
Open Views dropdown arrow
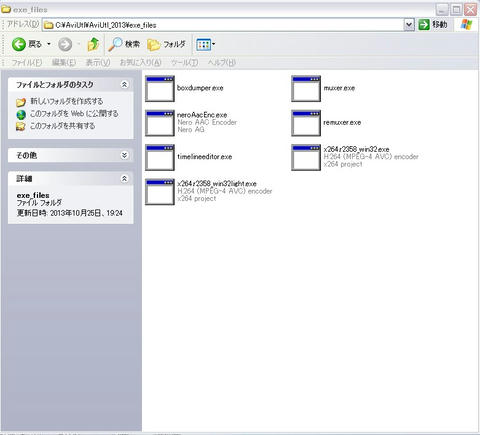[214, 44]
